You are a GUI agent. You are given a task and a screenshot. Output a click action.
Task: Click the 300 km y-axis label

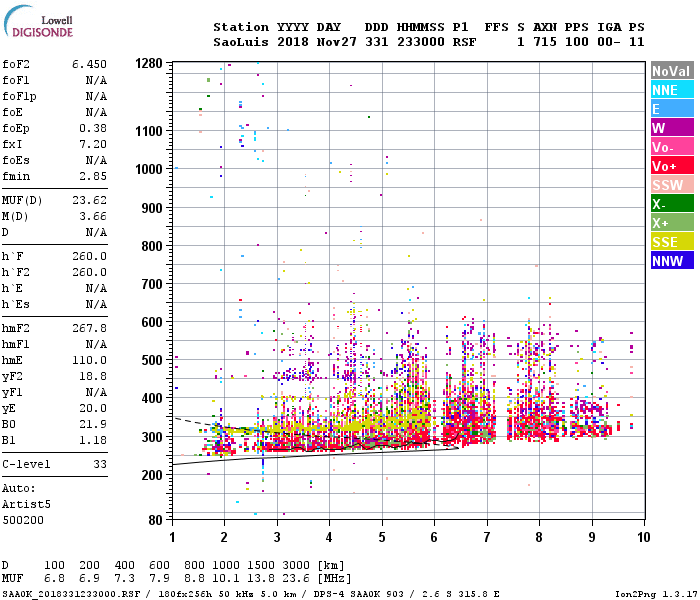152,437
